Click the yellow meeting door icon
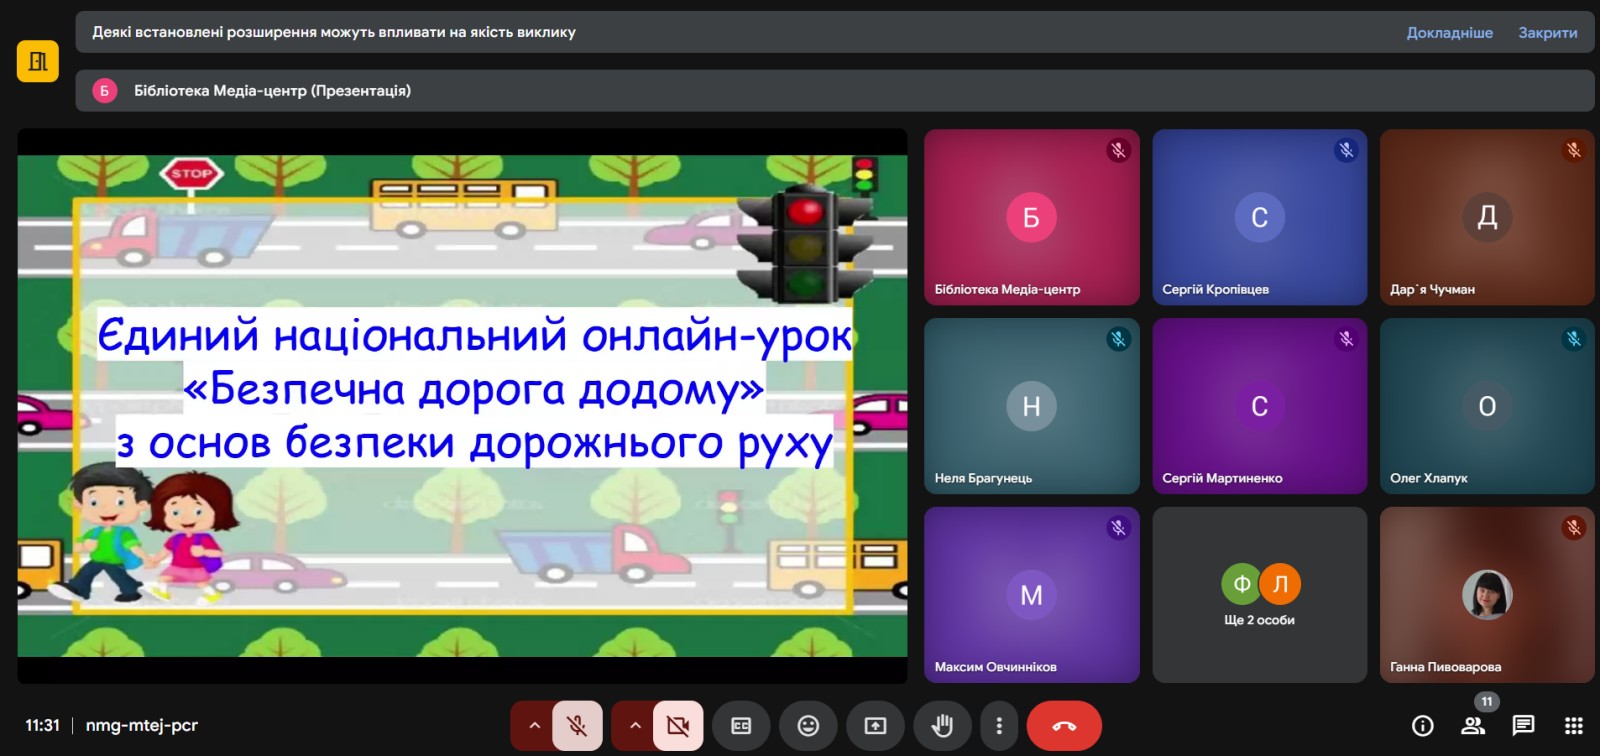Screen dimensions: 1600x756 pyautogui.click(x=38, y=61)
